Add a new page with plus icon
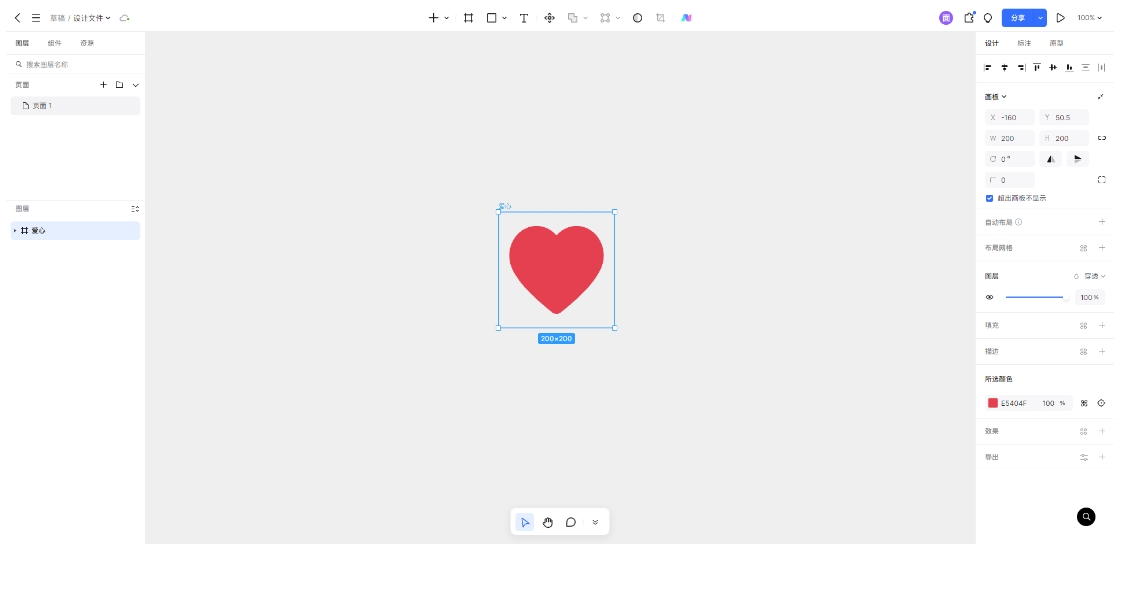 103,85
